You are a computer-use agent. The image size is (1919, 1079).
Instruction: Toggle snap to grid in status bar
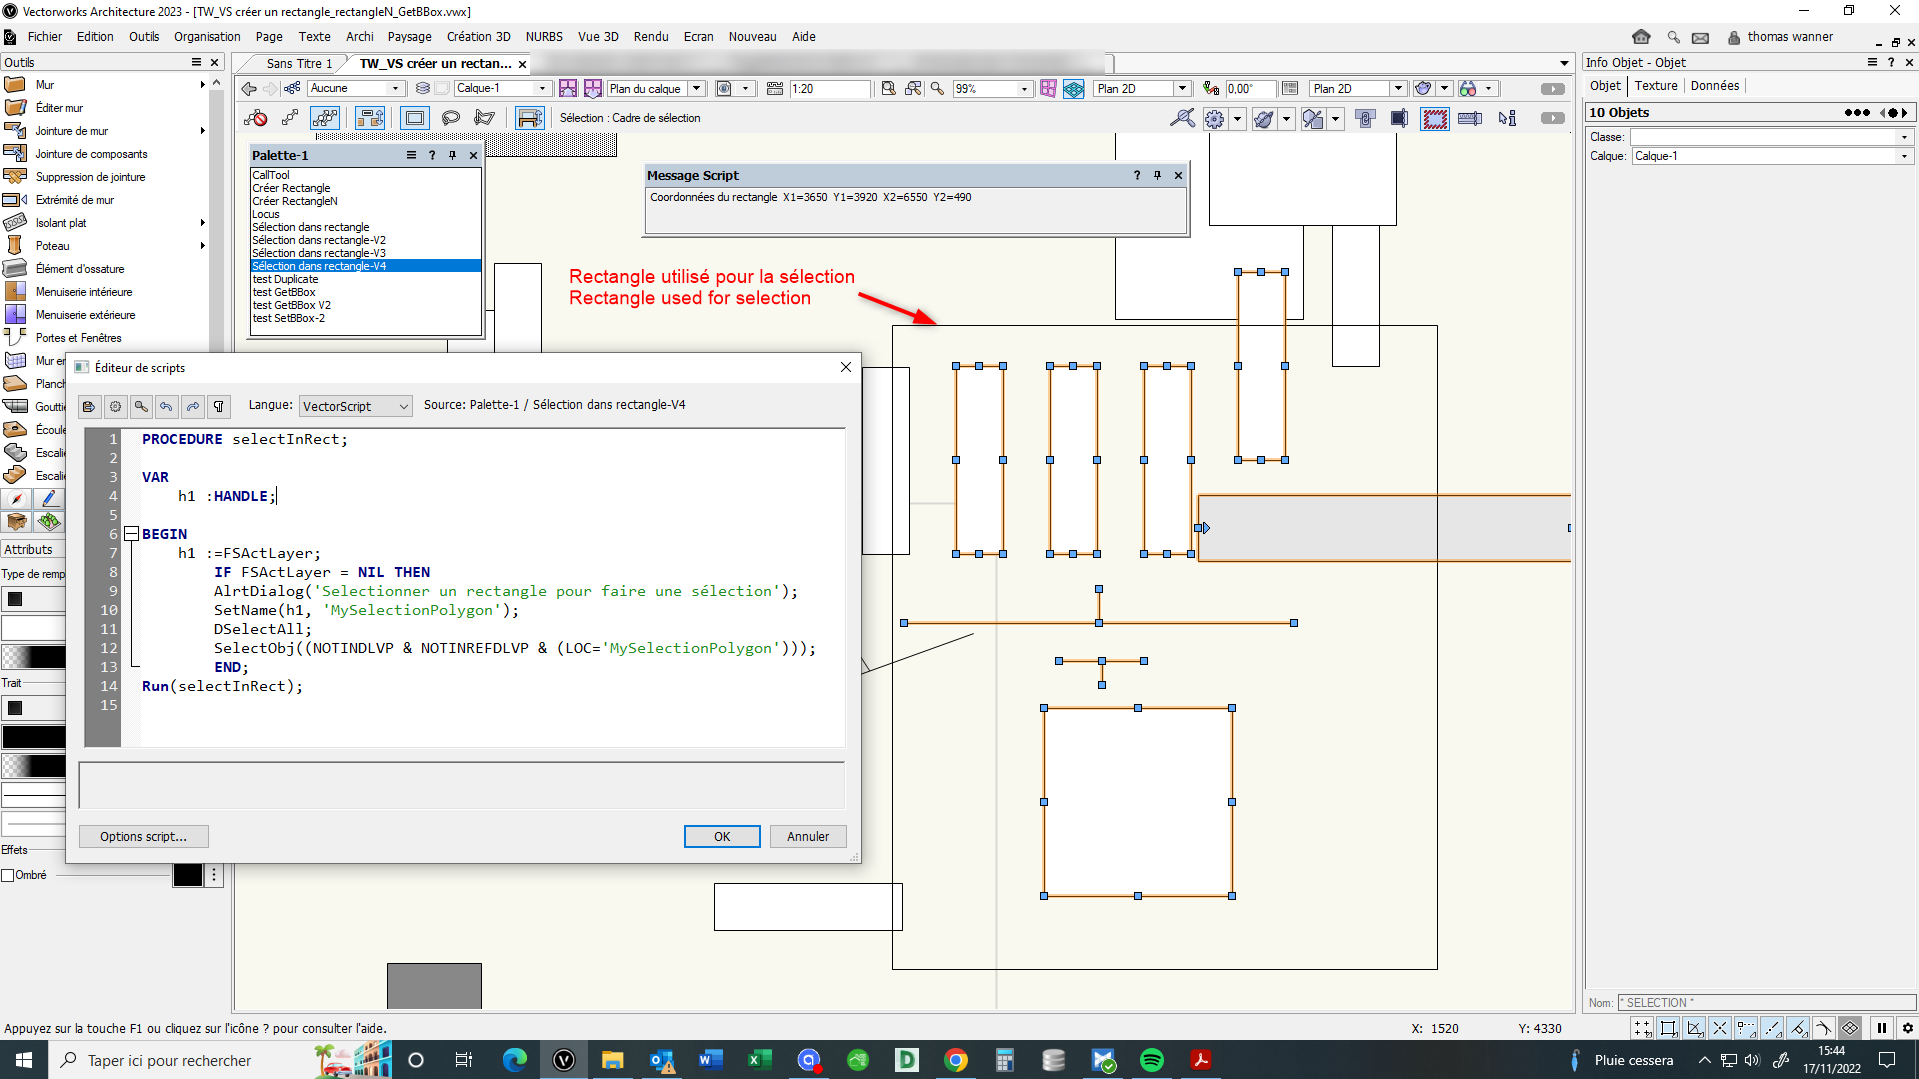click(x=1643, y=1028)
